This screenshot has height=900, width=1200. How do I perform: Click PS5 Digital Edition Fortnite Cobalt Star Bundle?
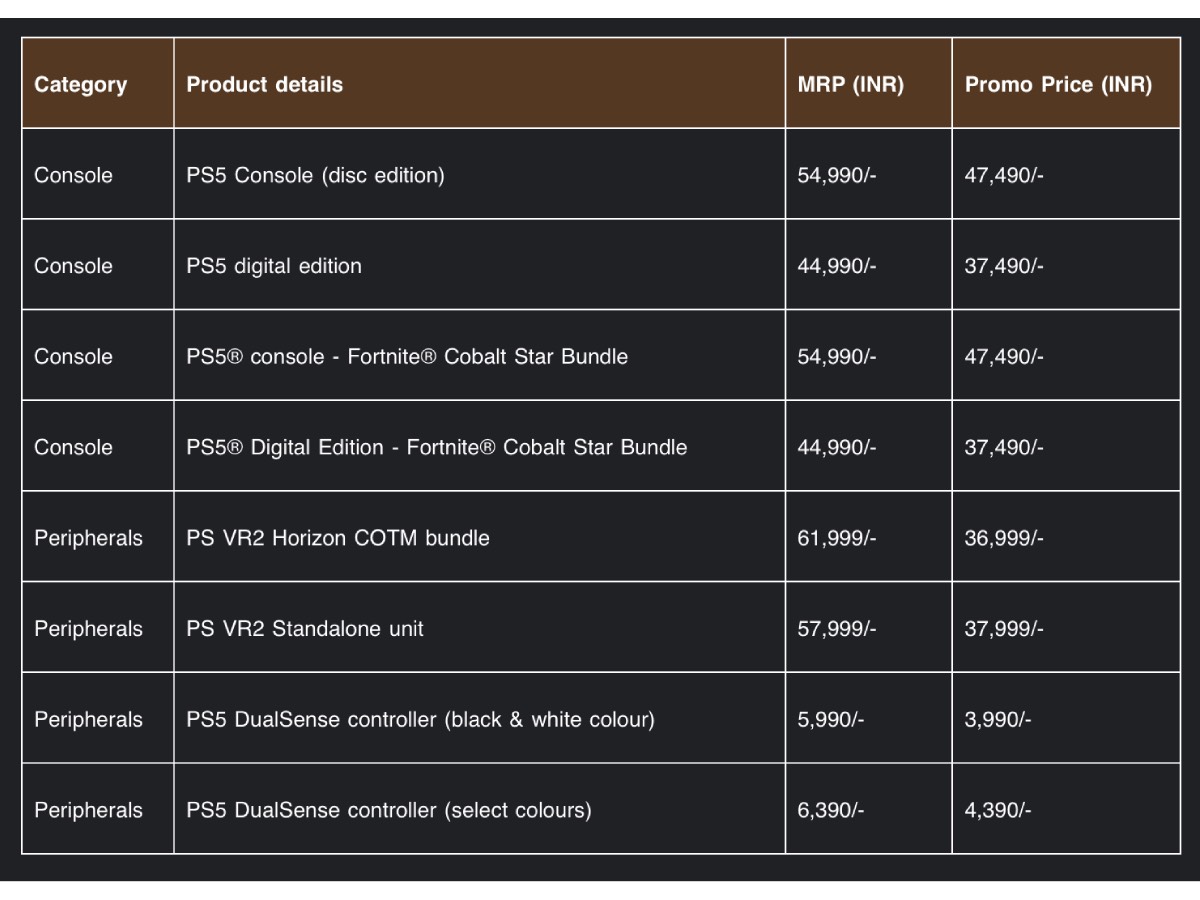click(437, 447)
